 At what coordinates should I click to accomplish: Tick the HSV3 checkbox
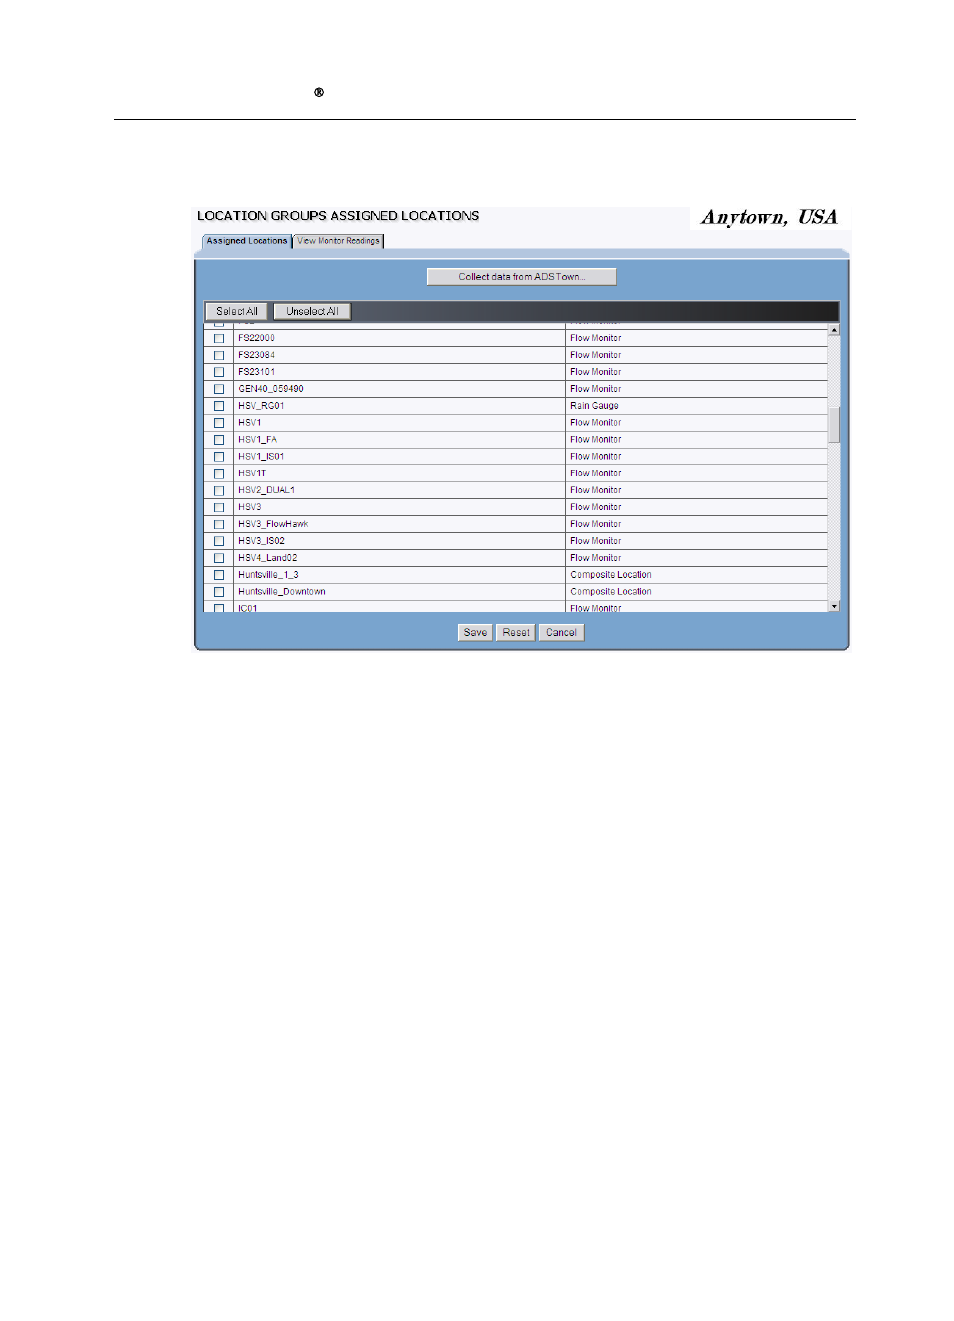click(x=219, y=507)
